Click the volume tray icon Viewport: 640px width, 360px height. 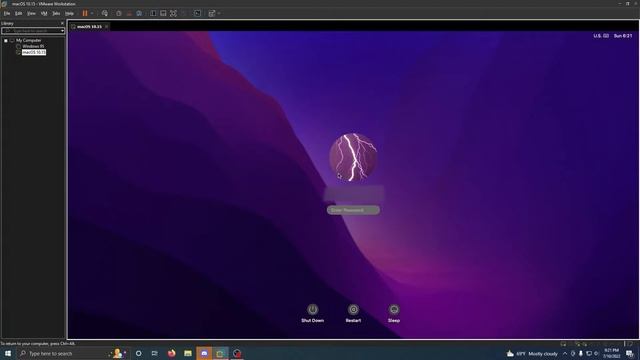596,354
